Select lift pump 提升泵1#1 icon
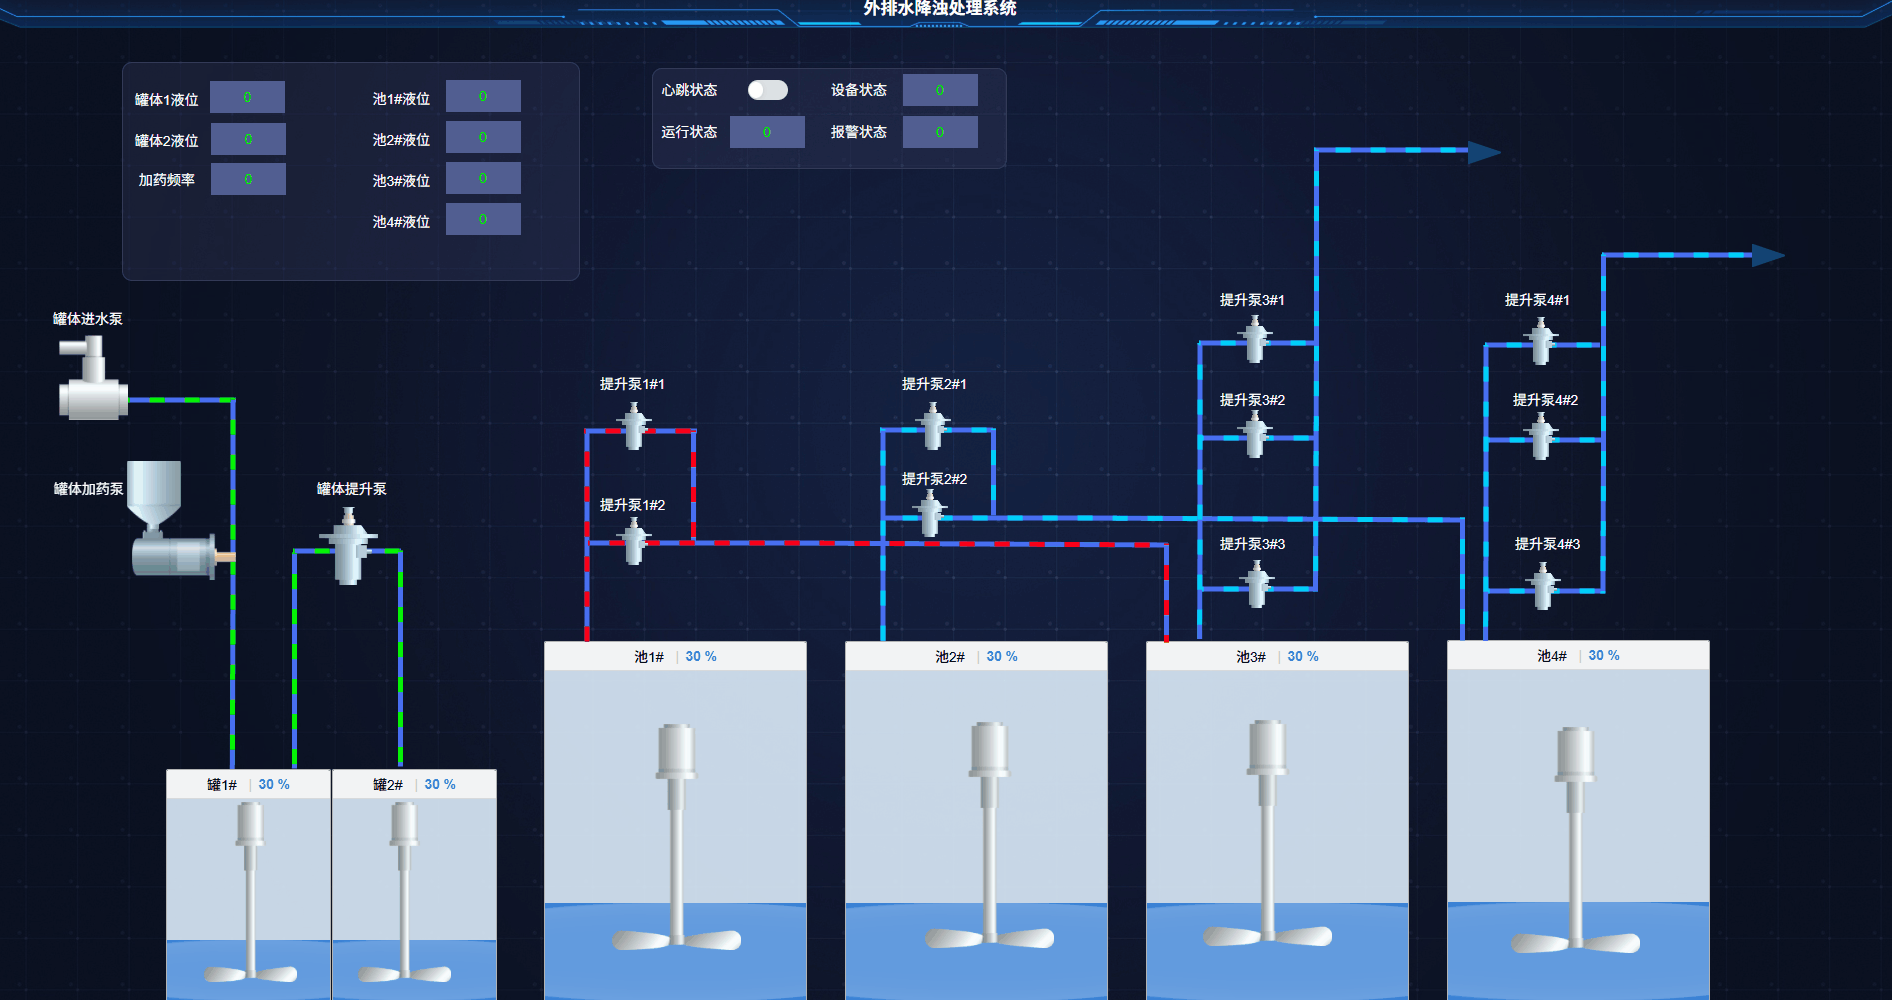The height and width of the screenshot is (1000, 1892). (633, 427)
